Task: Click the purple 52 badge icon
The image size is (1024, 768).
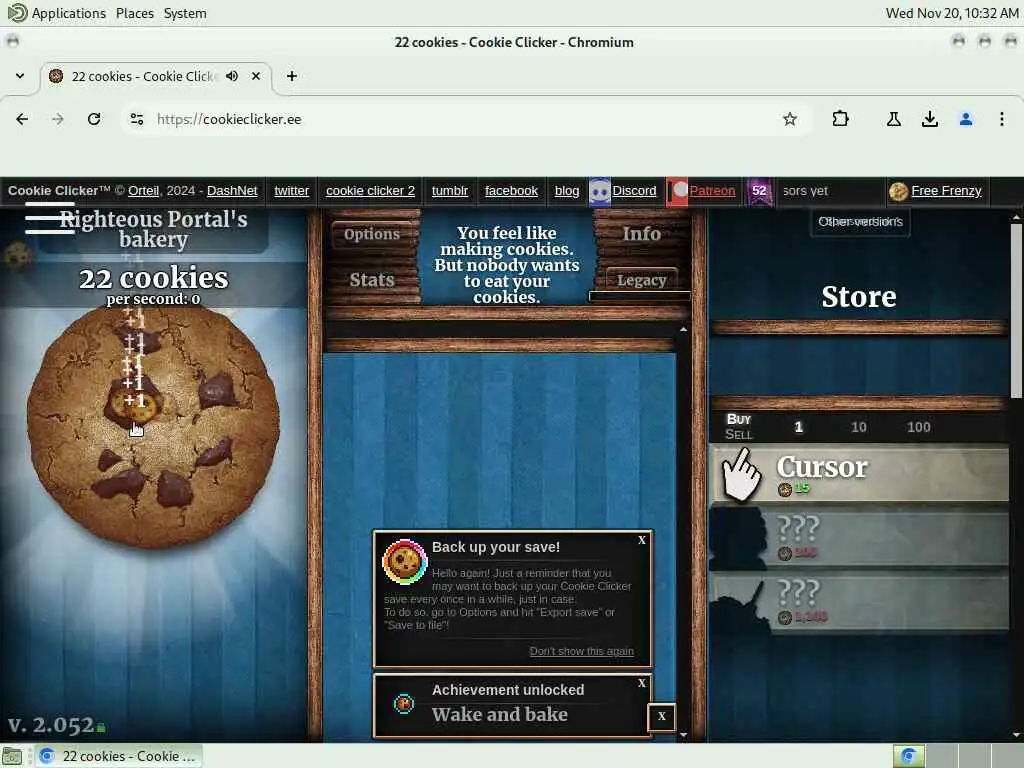Action: coord(760,192)
